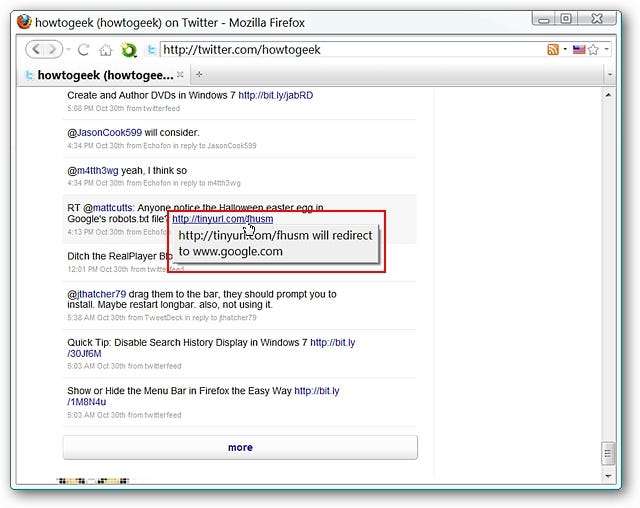Subscribe via the orange RSS feed icon
The height and width of the screenshot is (508, 640).
(x=553, y=50)
